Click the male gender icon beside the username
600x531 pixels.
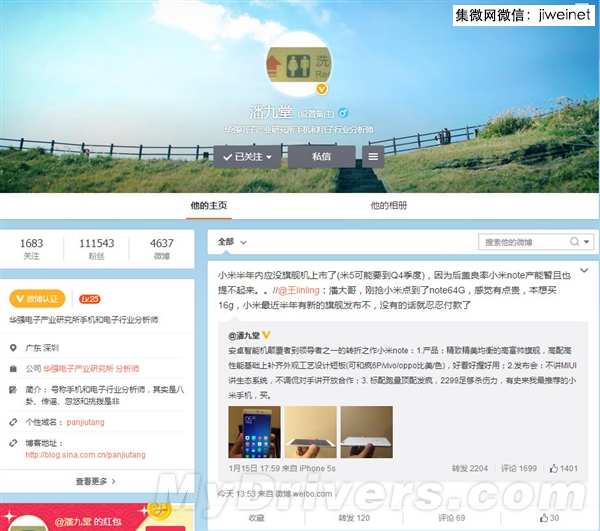click(343, 113)
